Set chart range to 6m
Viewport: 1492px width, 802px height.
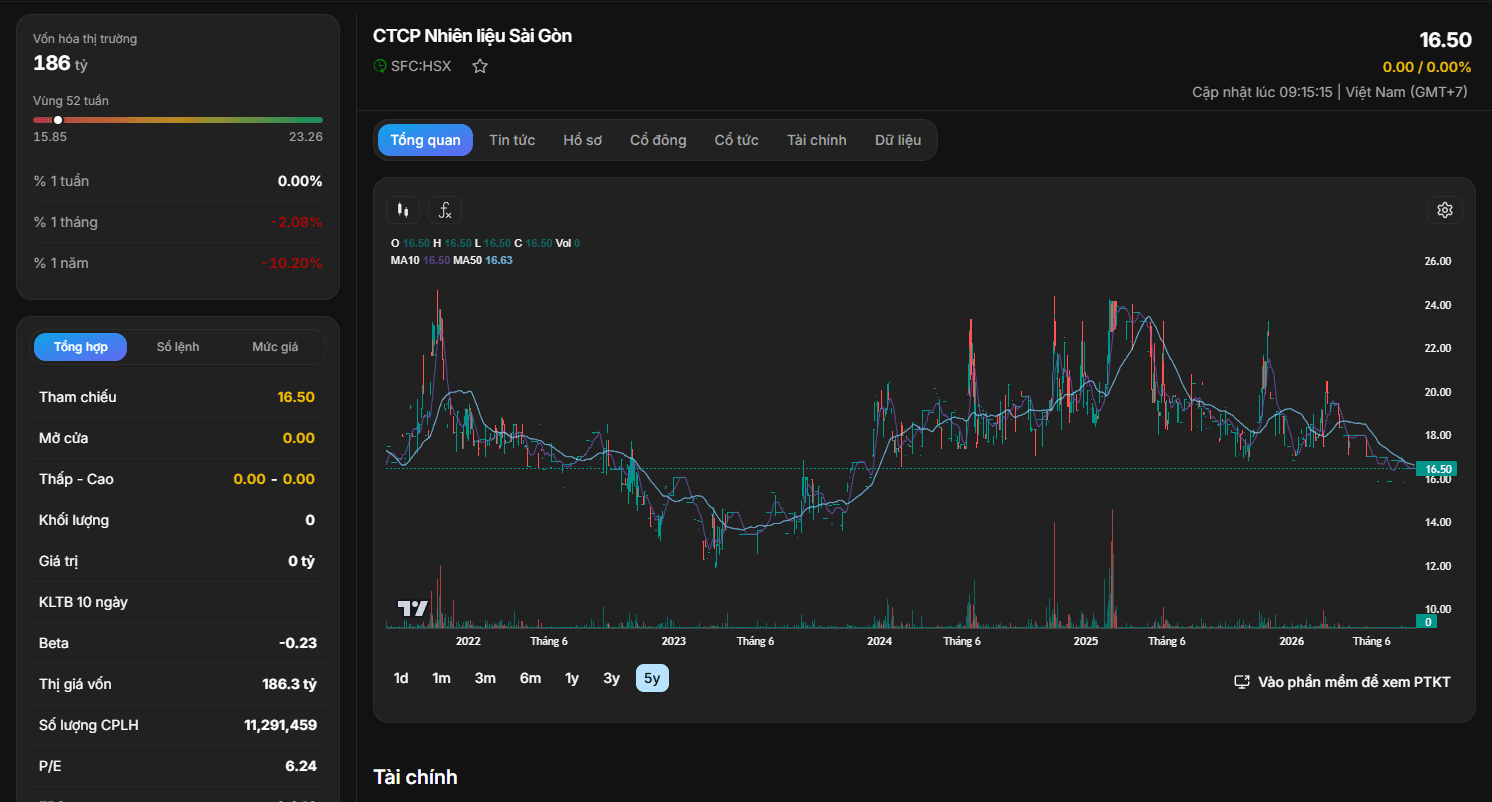pyautogui.click(x=530, y=678)
